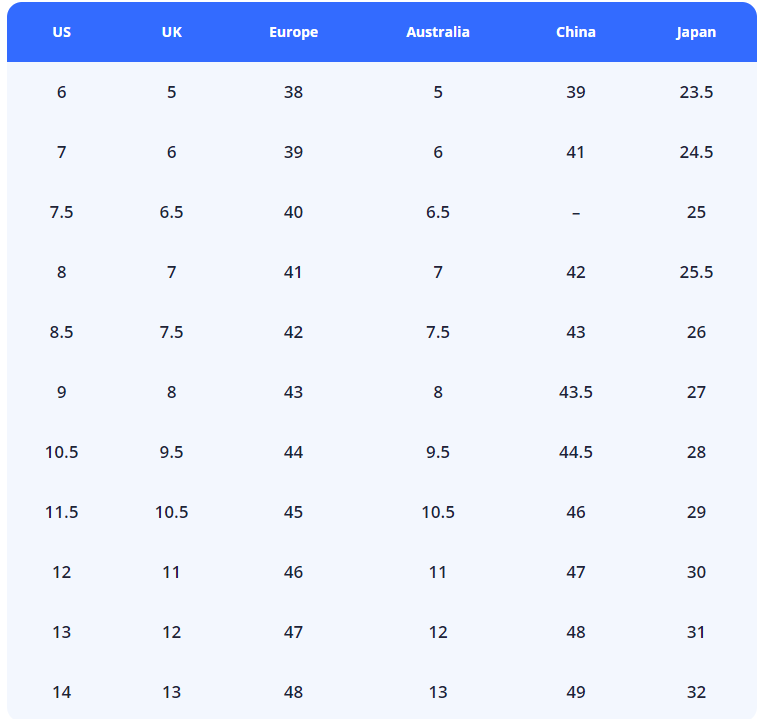
Task: Select the Australia column header
Action: coord(438,32)
